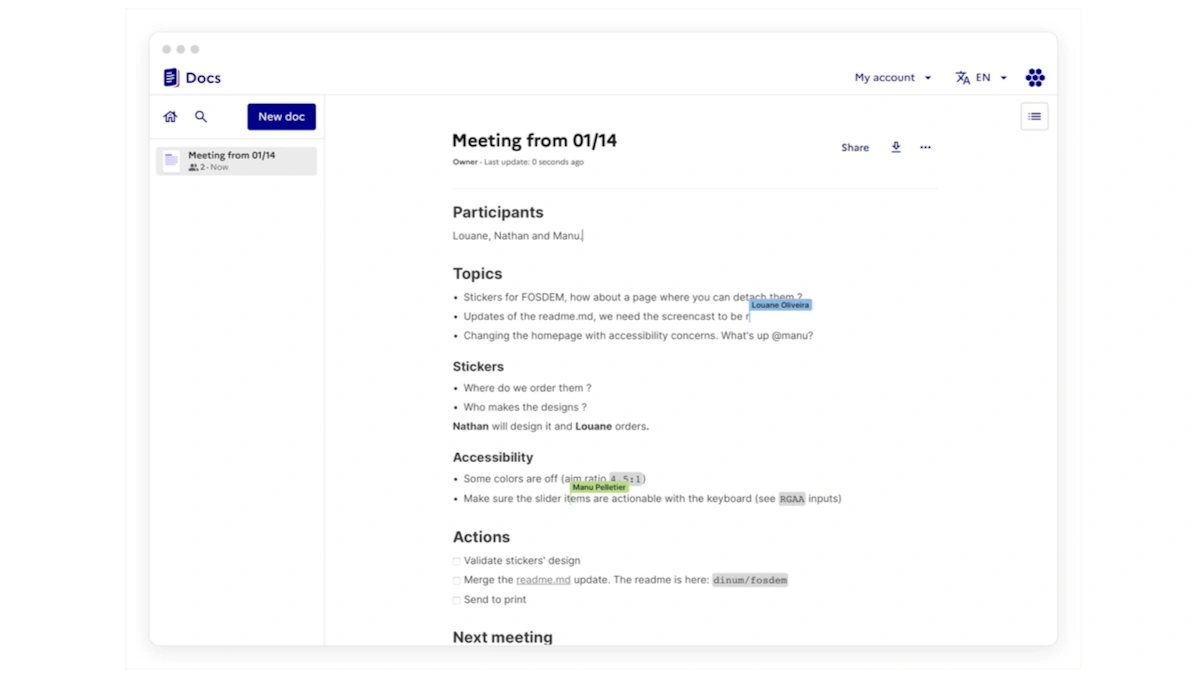Mark 'Send to print' as done
This screenshot has height=675, width=1200.
(x=456, y=601)
